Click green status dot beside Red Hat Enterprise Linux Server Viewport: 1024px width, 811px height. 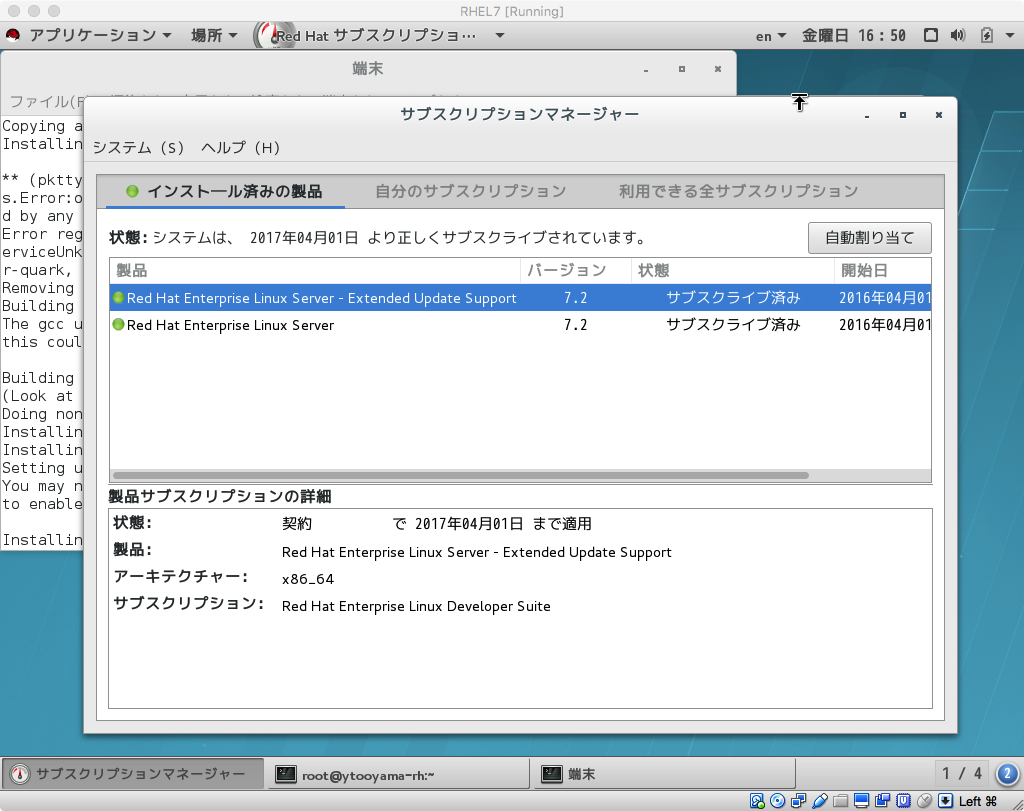pyautogui.click(x=118, y=325)
